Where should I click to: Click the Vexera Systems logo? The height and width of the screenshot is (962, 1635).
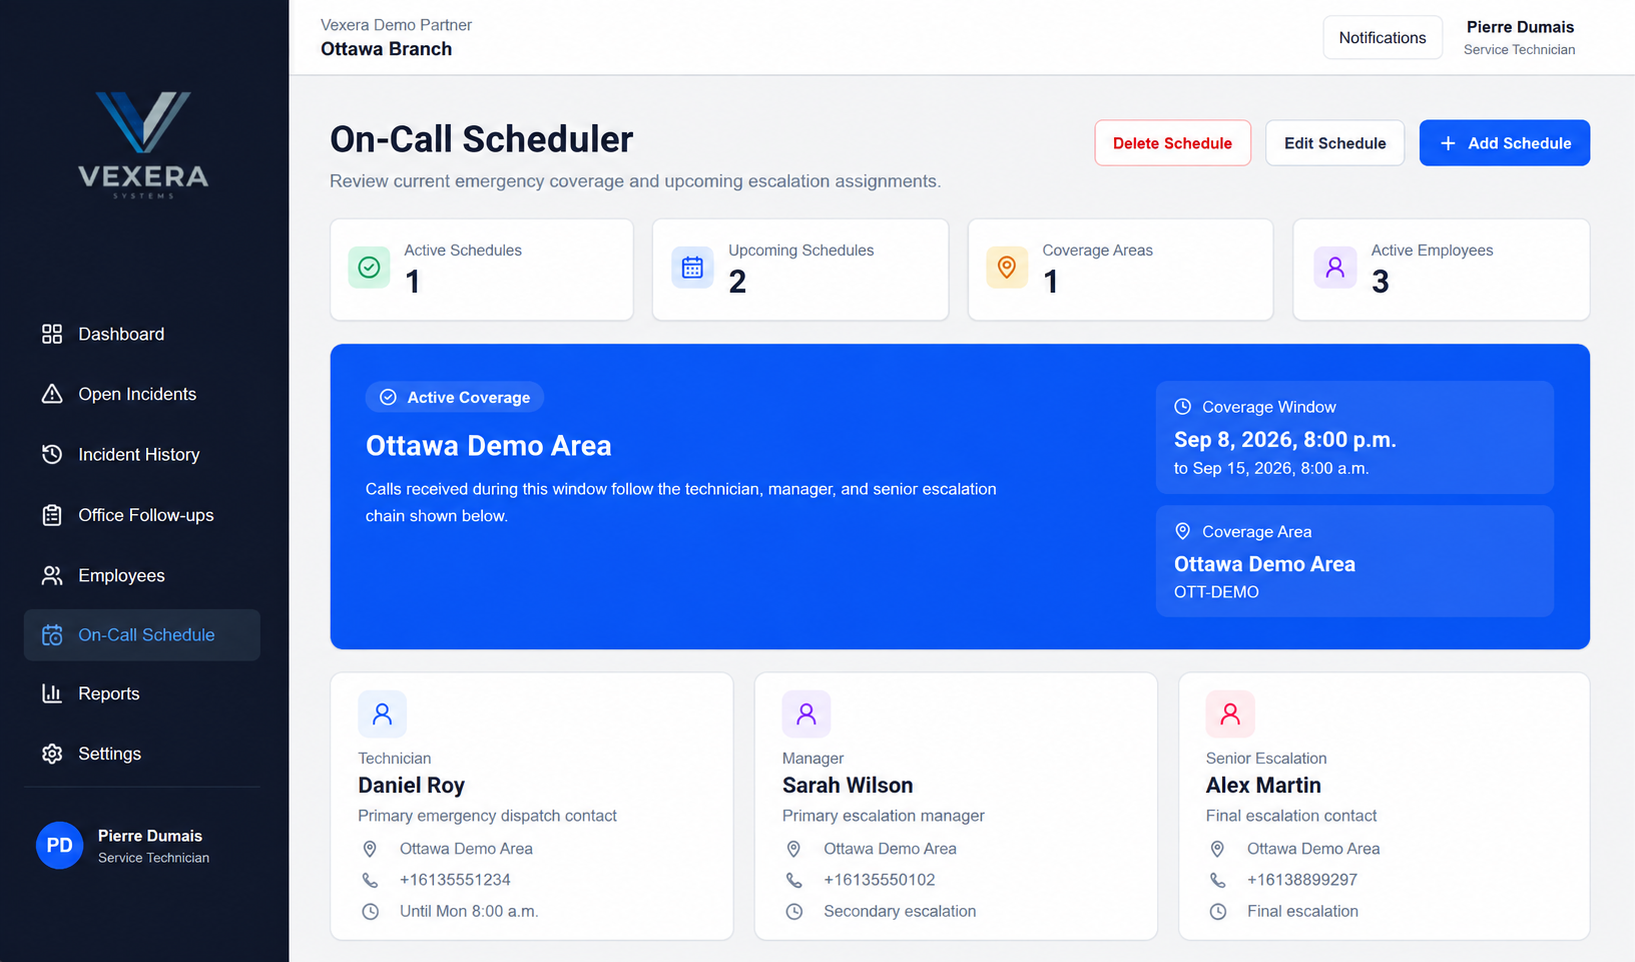click(x=143, y=145)
